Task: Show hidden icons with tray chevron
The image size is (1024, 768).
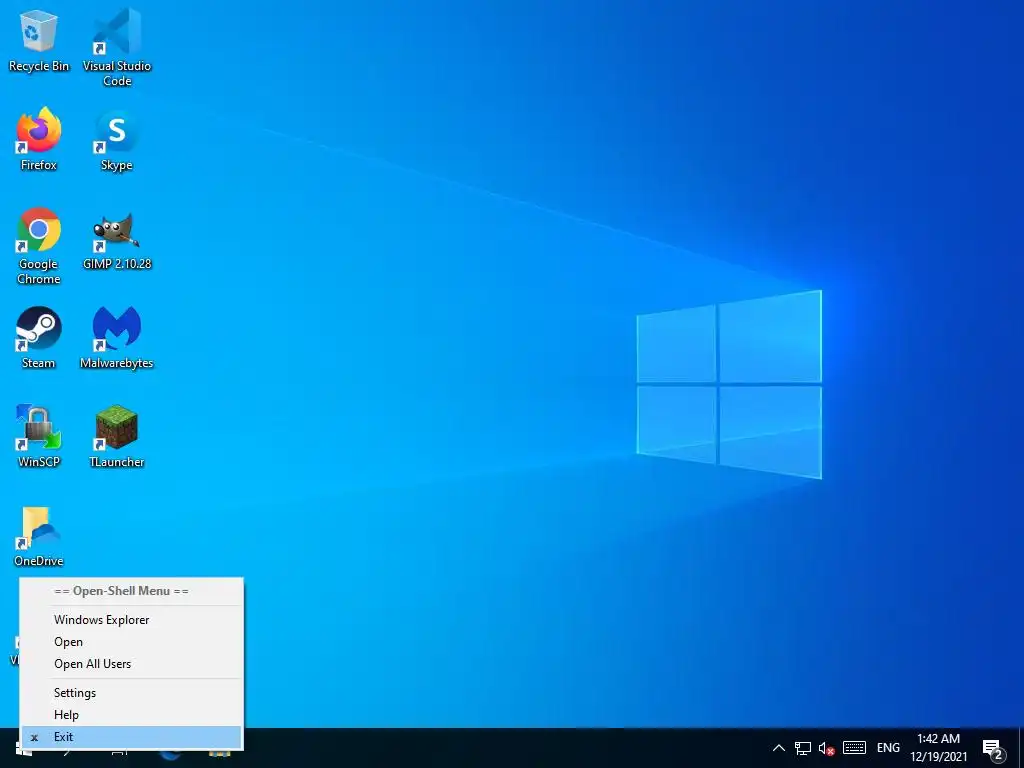Action: pyautogui.click(x=778, y=748)
